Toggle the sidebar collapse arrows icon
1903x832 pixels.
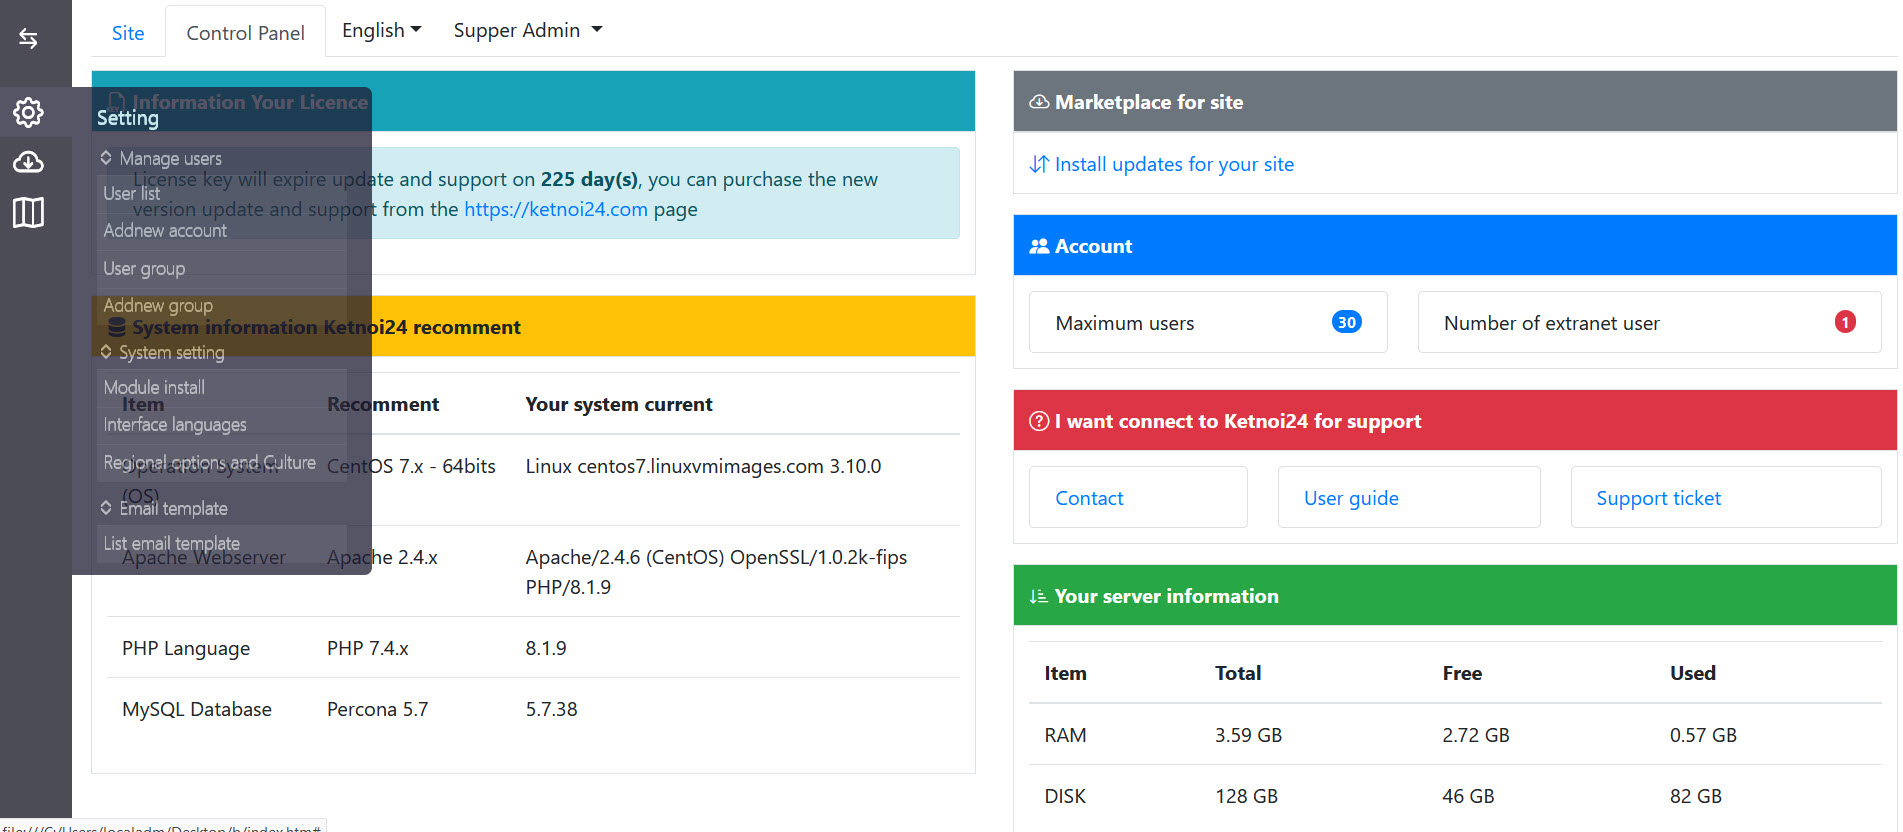[x=28, y=38]
